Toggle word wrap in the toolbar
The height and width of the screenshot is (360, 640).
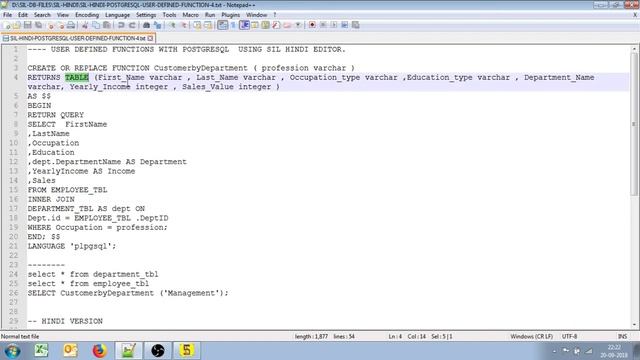click(222, 25)
